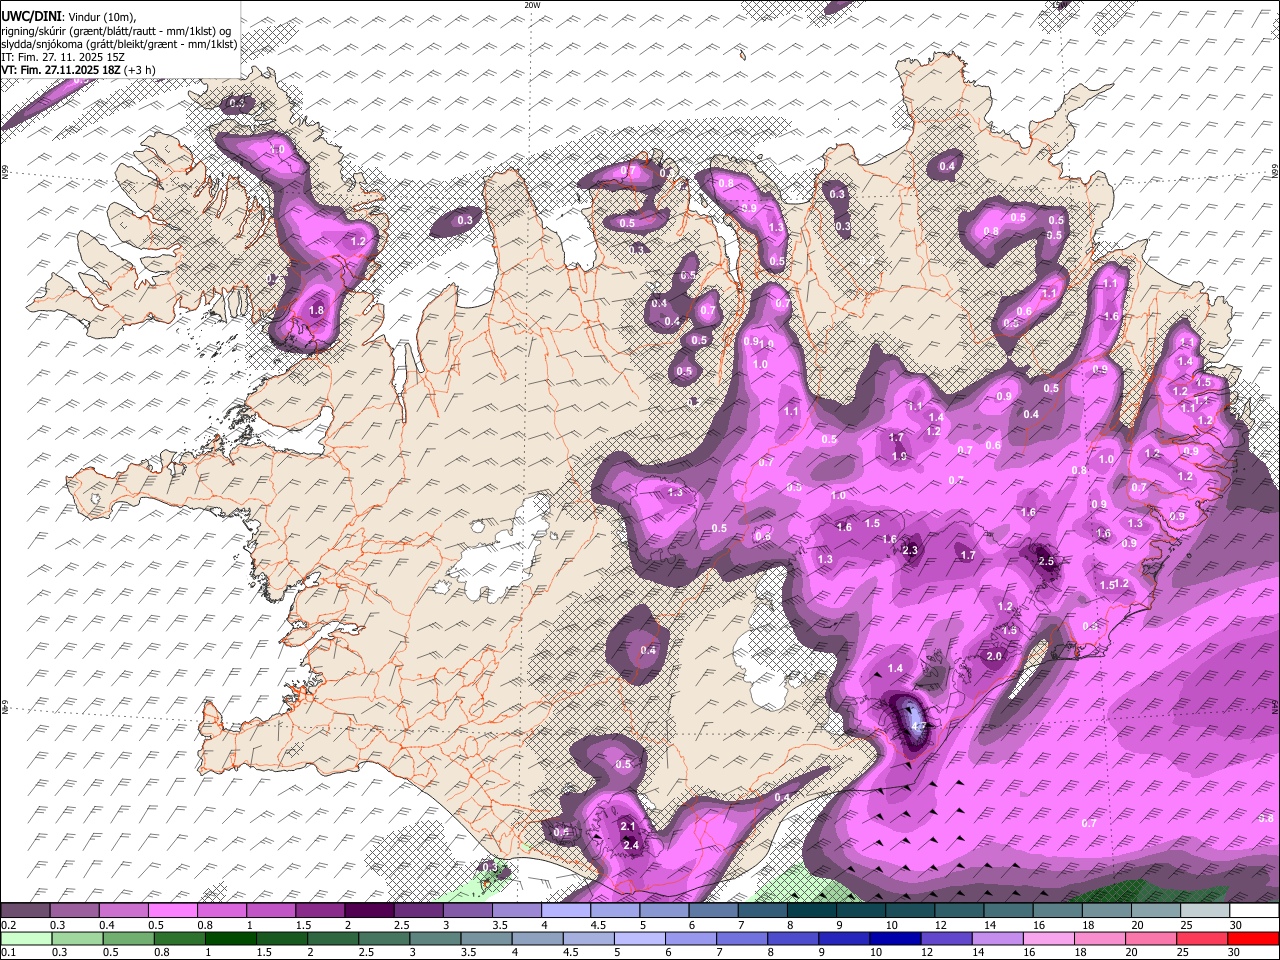The height and width of the screenshot is (960, 1280).
Task: Click the "30" label at the top legend's end
Action: pos(1236,925)
